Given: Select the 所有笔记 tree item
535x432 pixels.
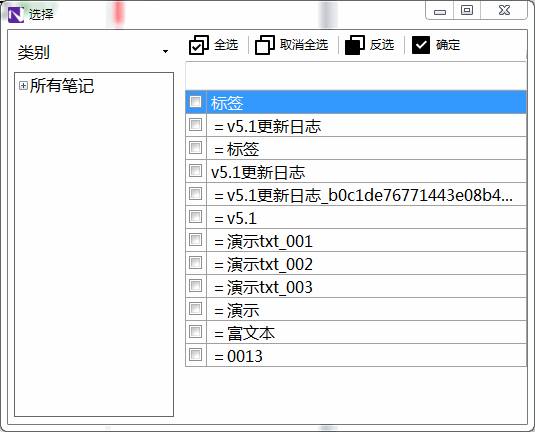Looking at the screenshot, I should (62, 86).
